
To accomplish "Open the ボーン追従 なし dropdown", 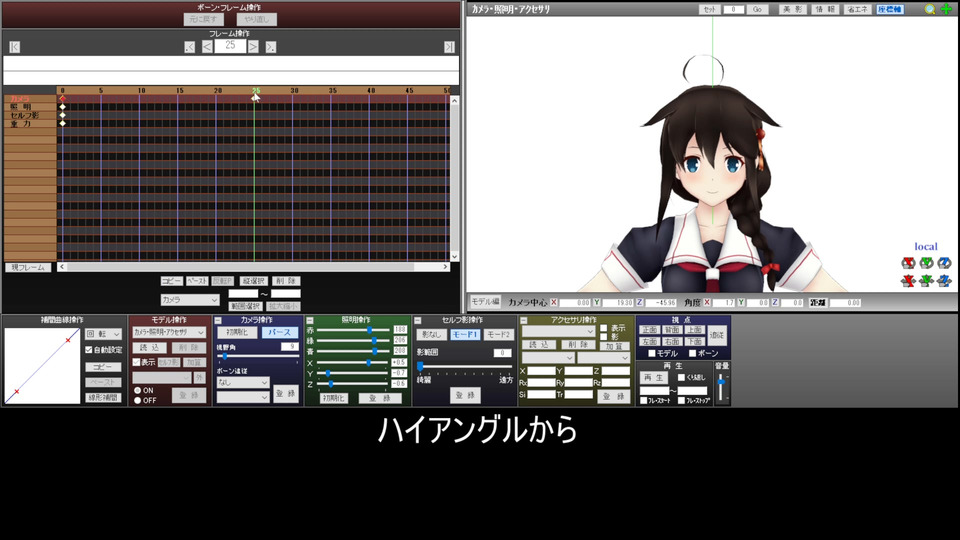I will (x=243, y=383).
